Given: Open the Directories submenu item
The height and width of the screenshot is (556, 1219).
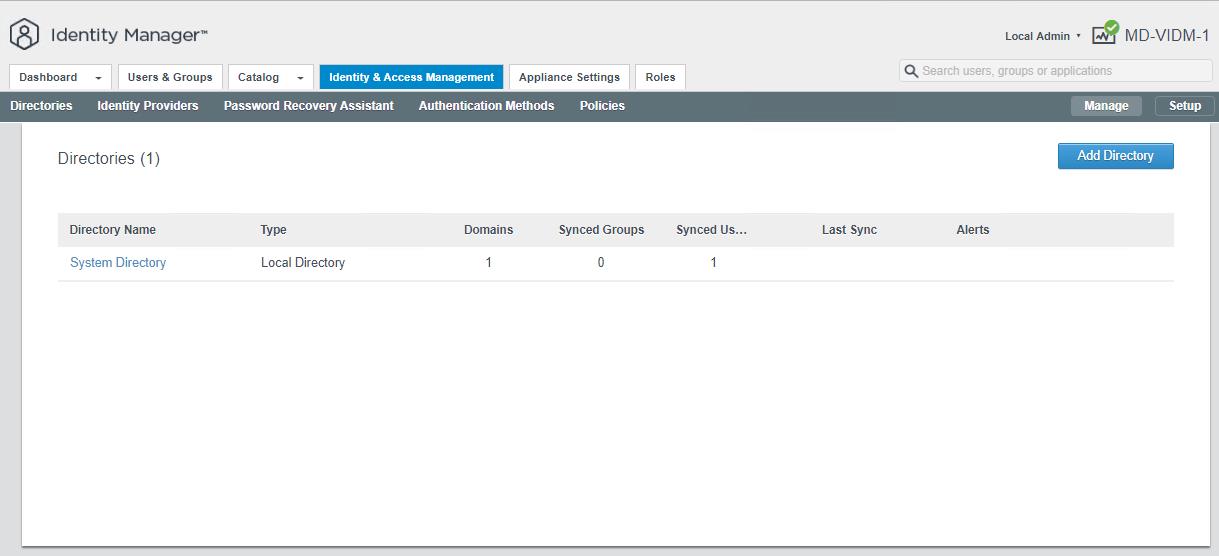Looking at the screenshot, I should [x=41, y=106].
